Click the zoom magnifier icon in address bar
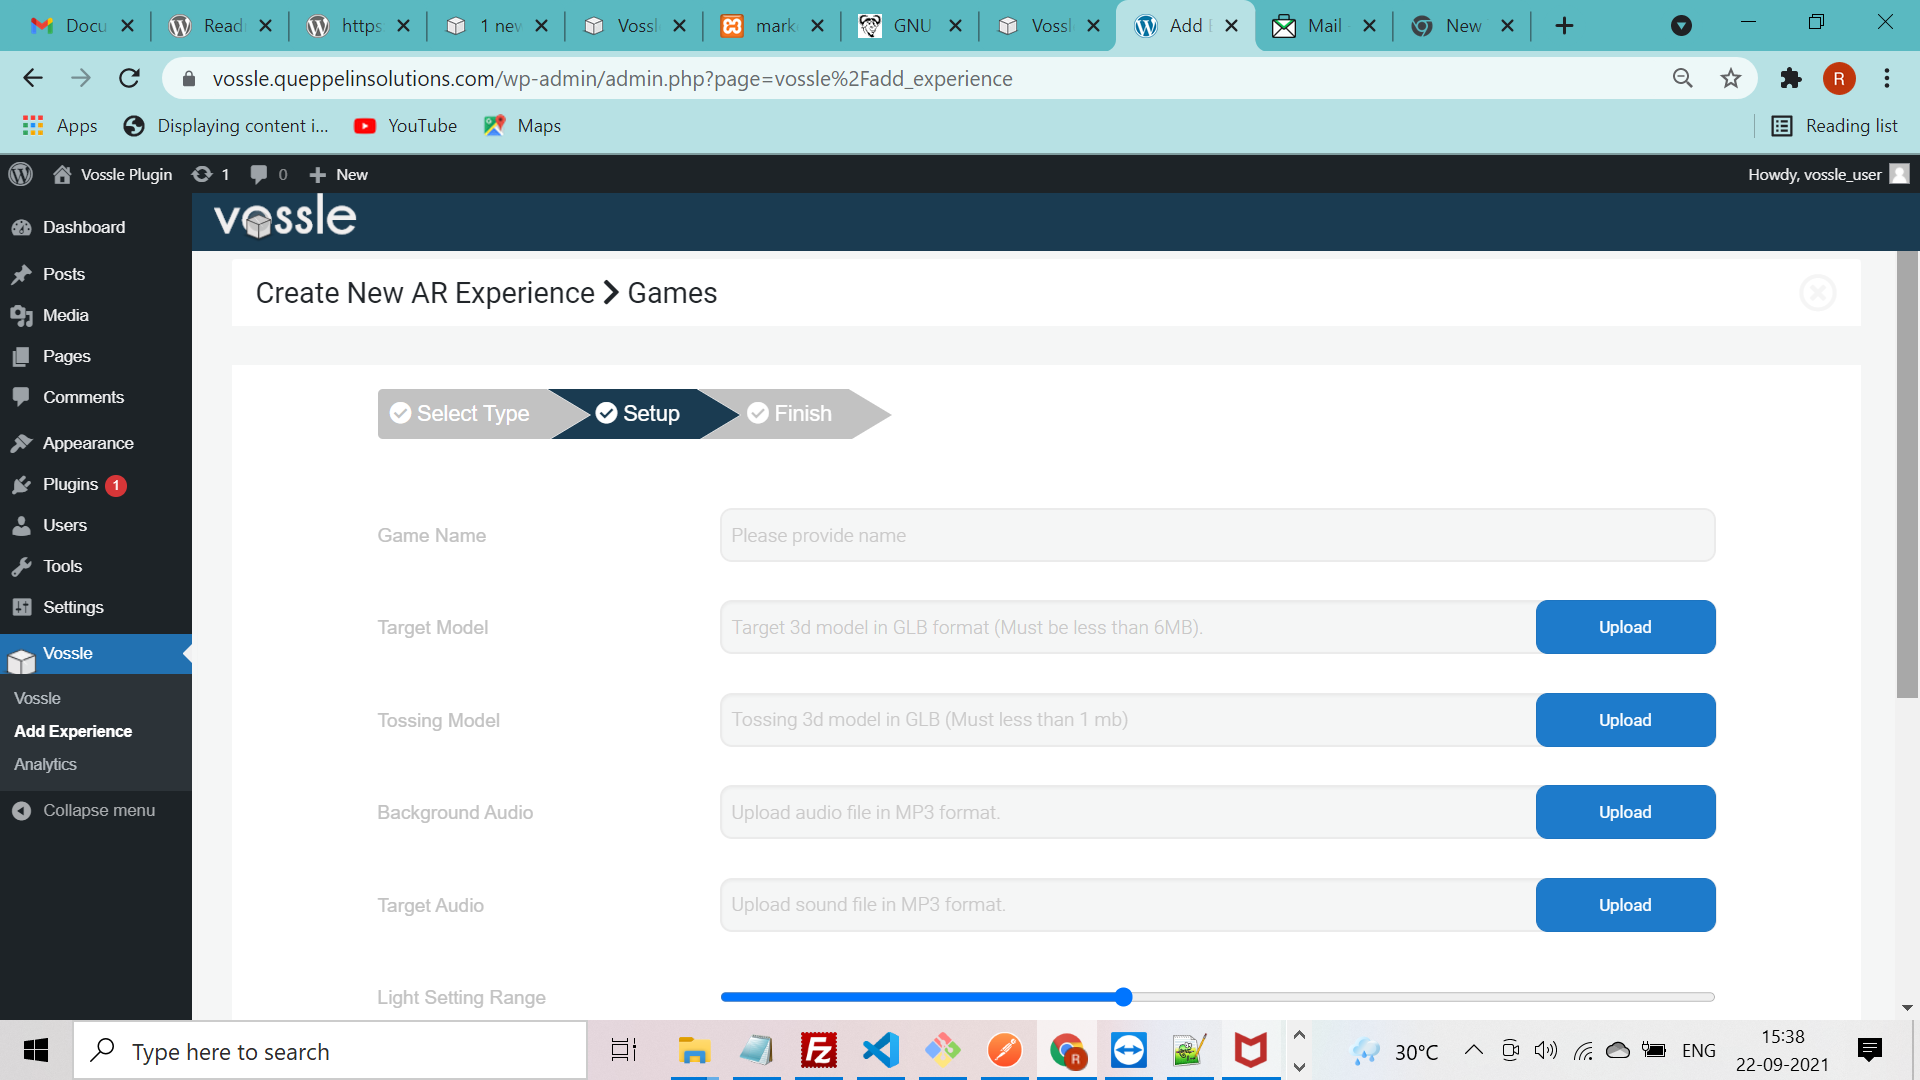This screenshot has width=1920, height=1080. tap(1682, 78)
